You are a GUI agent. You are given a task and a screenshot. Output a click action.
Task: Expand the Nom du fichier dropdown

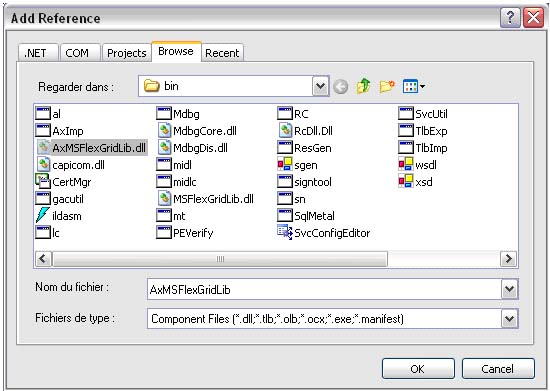(x=509, y=289)
